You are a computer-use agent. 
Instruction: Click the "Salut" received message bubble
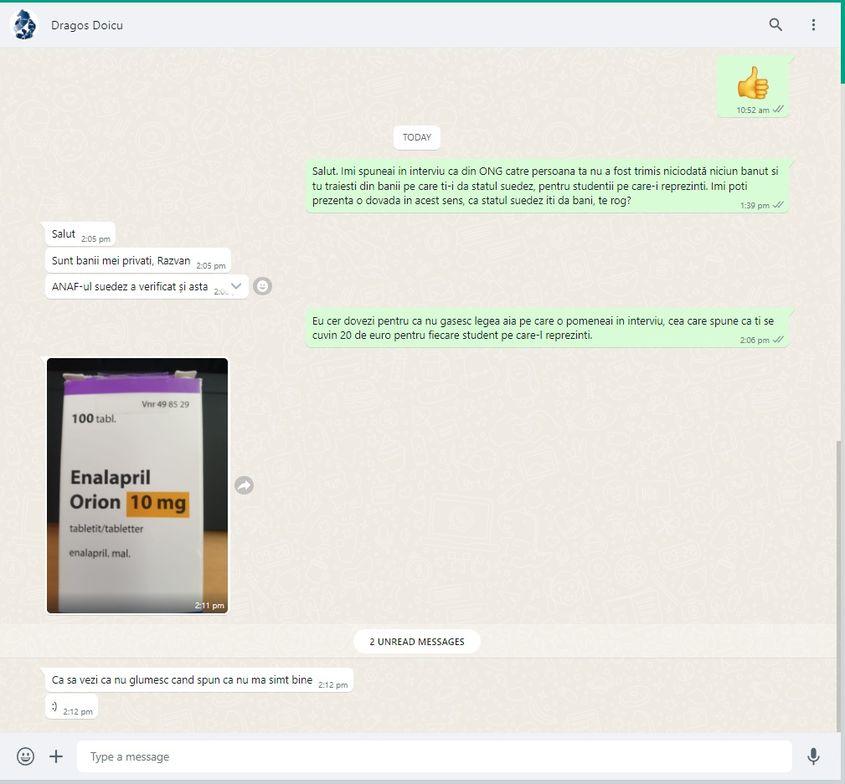pos(65,234)
